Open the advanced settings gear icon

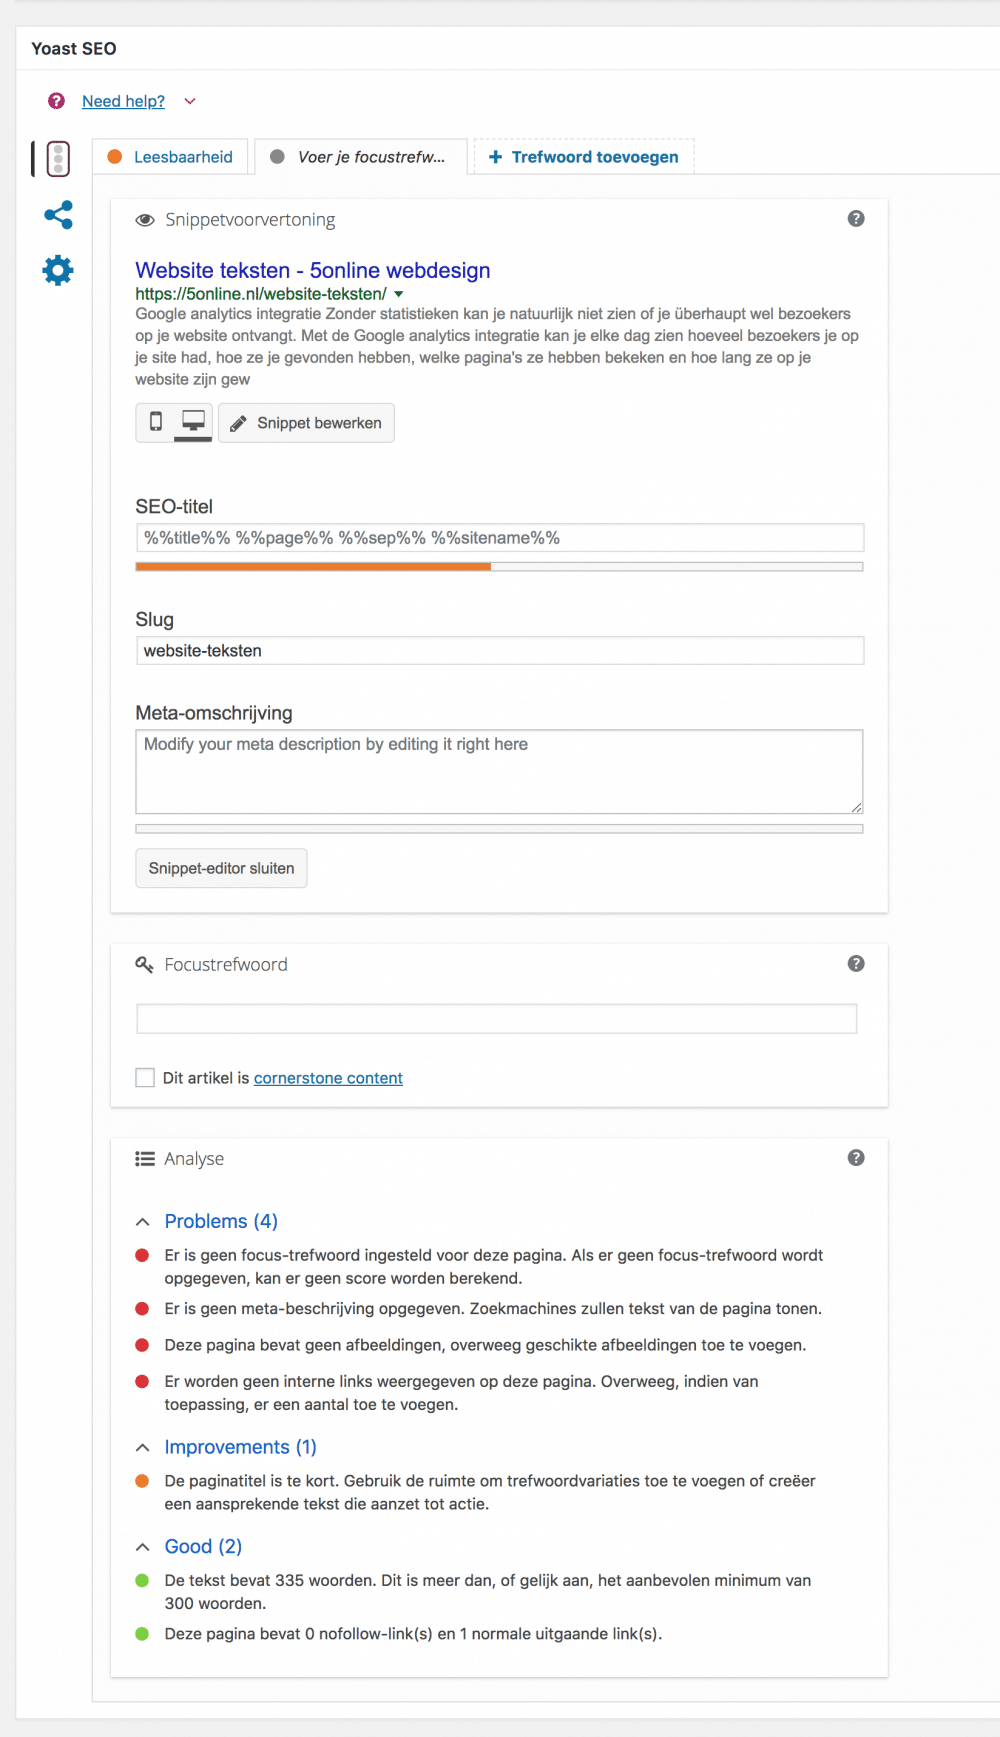(58, 270)
